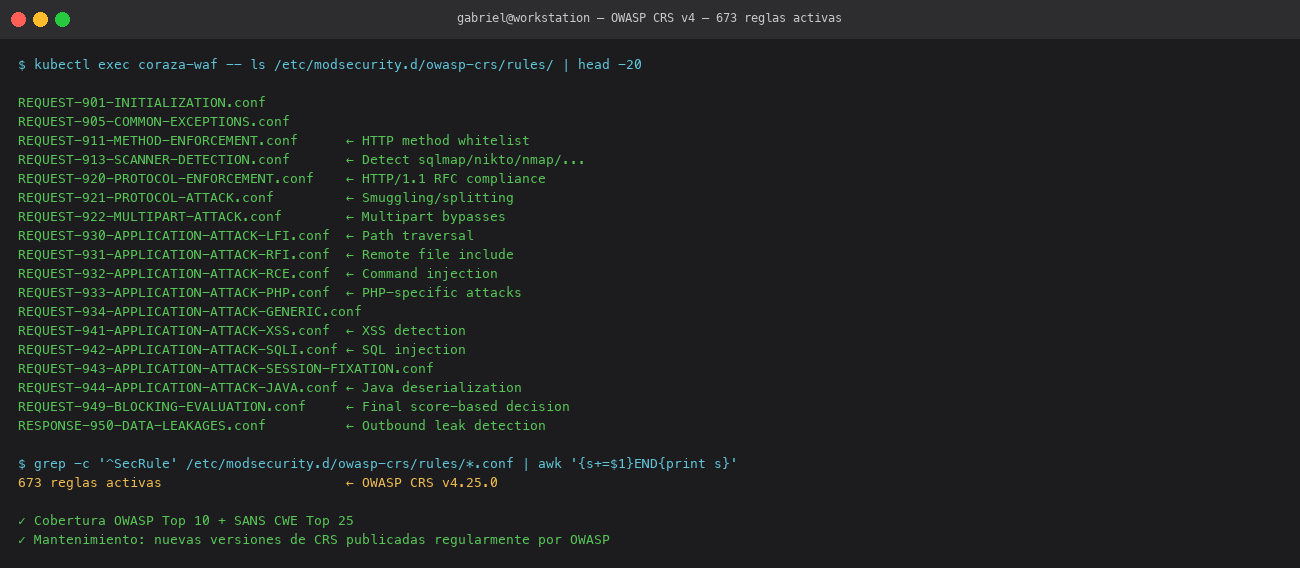Select REQUEST-934-APPLICATION-ATTACK-GENERIC.conf file name

(190, 312)
